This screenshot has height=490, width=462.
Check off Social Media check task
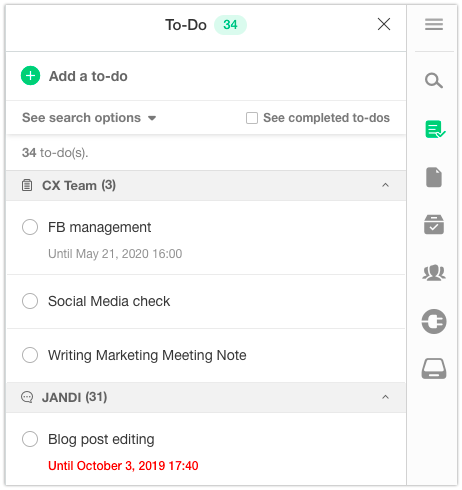coord(30,301)
